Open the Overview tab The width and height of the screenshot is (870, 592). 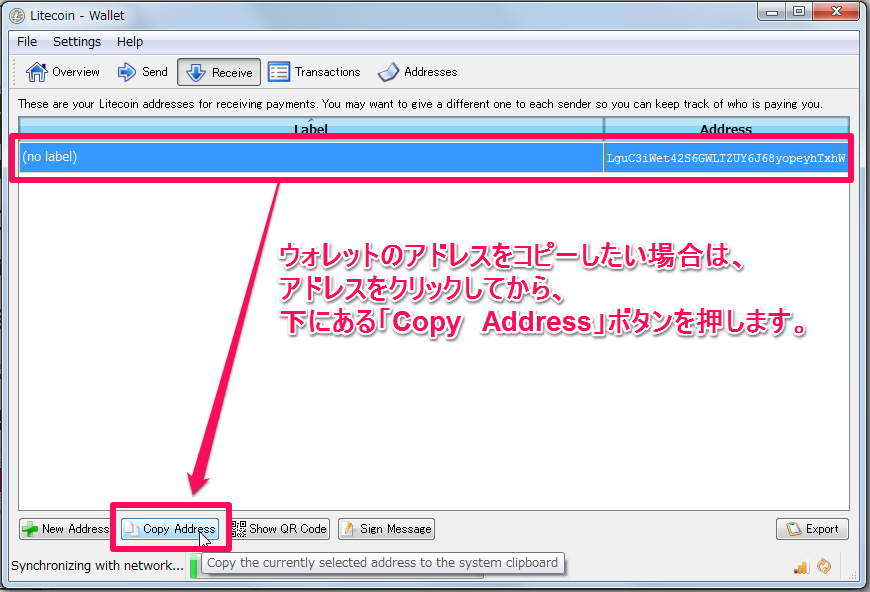(63, 72)
